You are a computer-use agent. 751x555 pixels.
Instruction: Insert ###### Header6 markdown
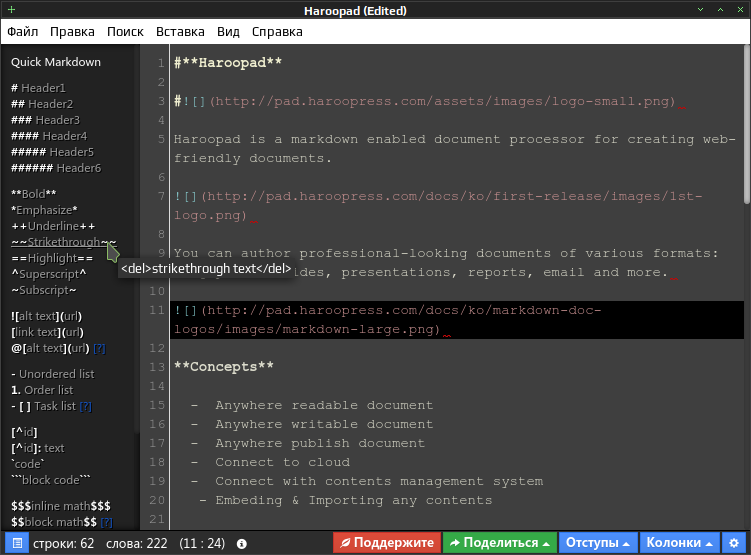tap(56, 168)
